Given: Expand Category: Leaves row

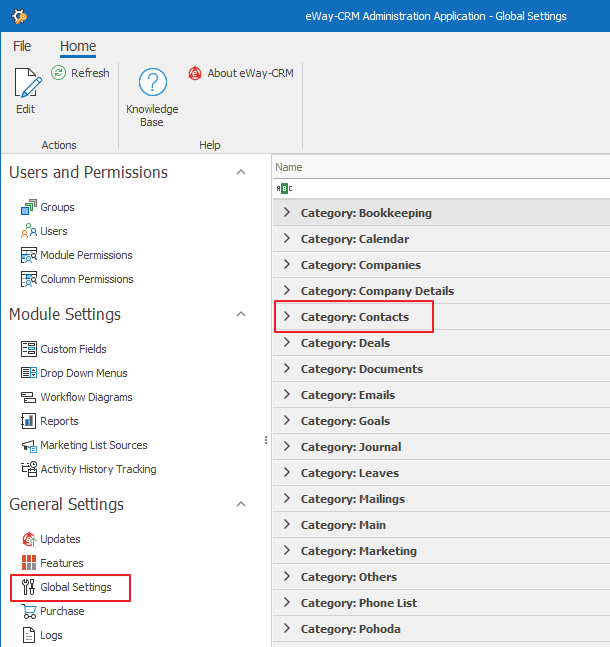Looking at the screenshot, I should click(287, 472).
